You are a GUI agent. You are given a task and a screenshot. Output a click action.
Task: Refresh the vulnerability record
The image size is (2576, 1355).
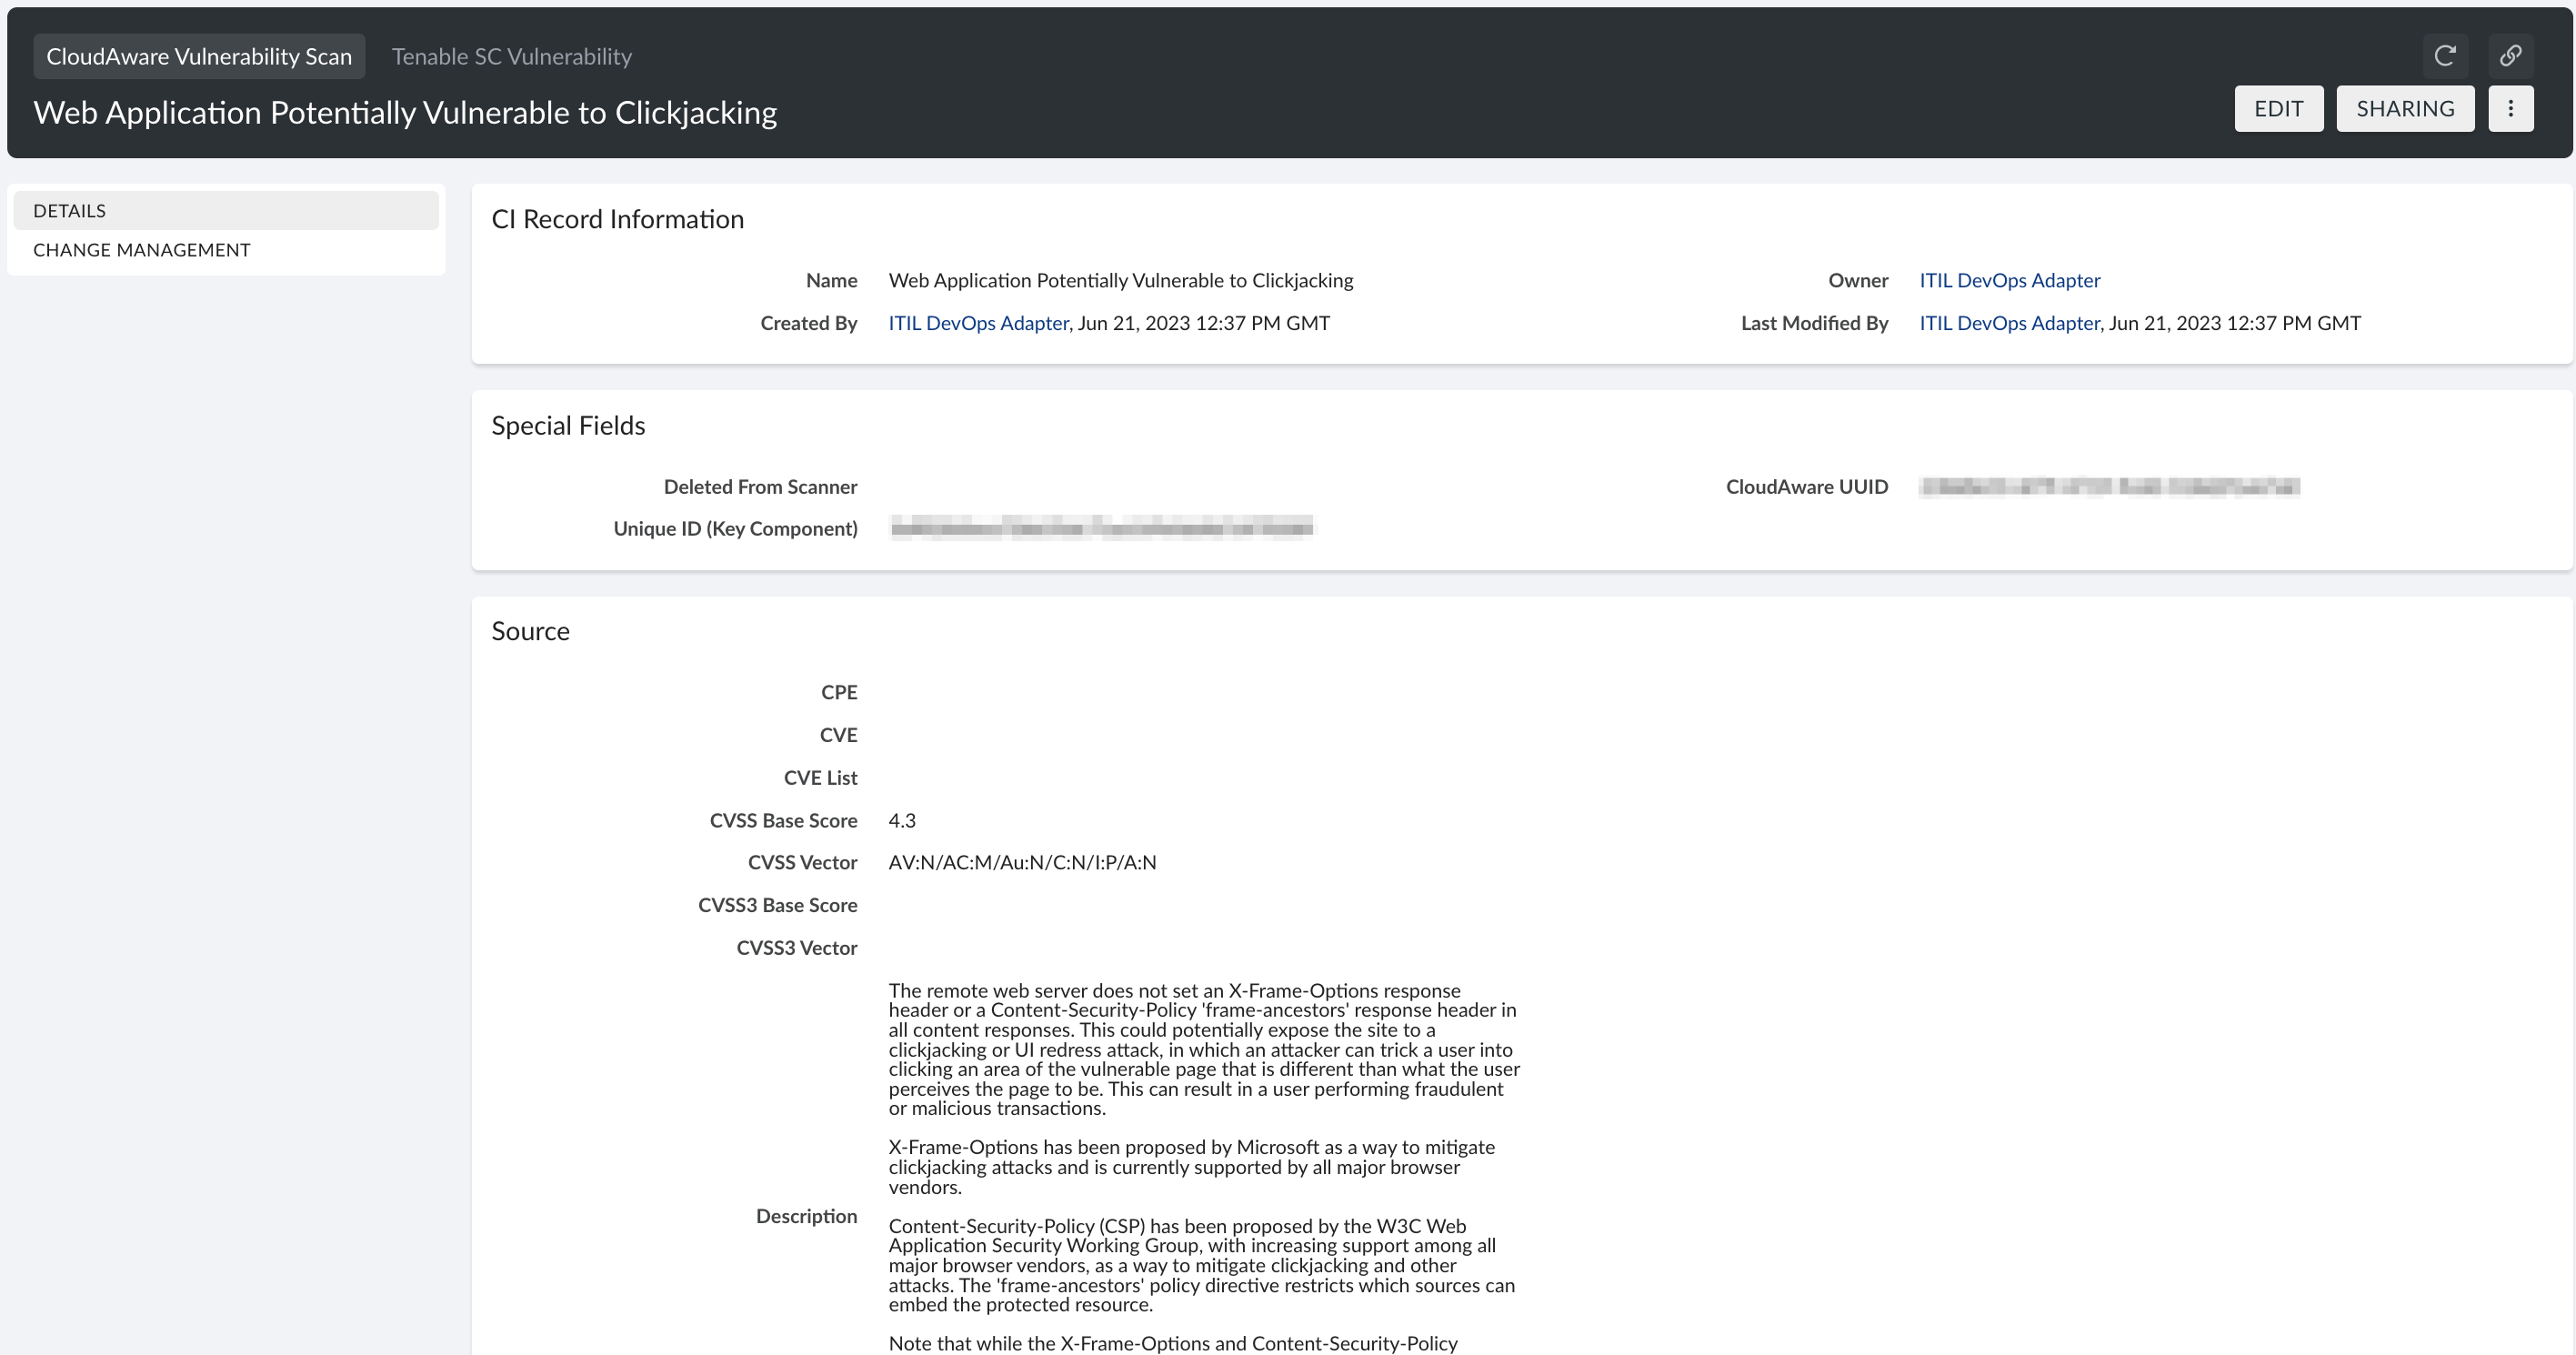[x=2444, y=56]
